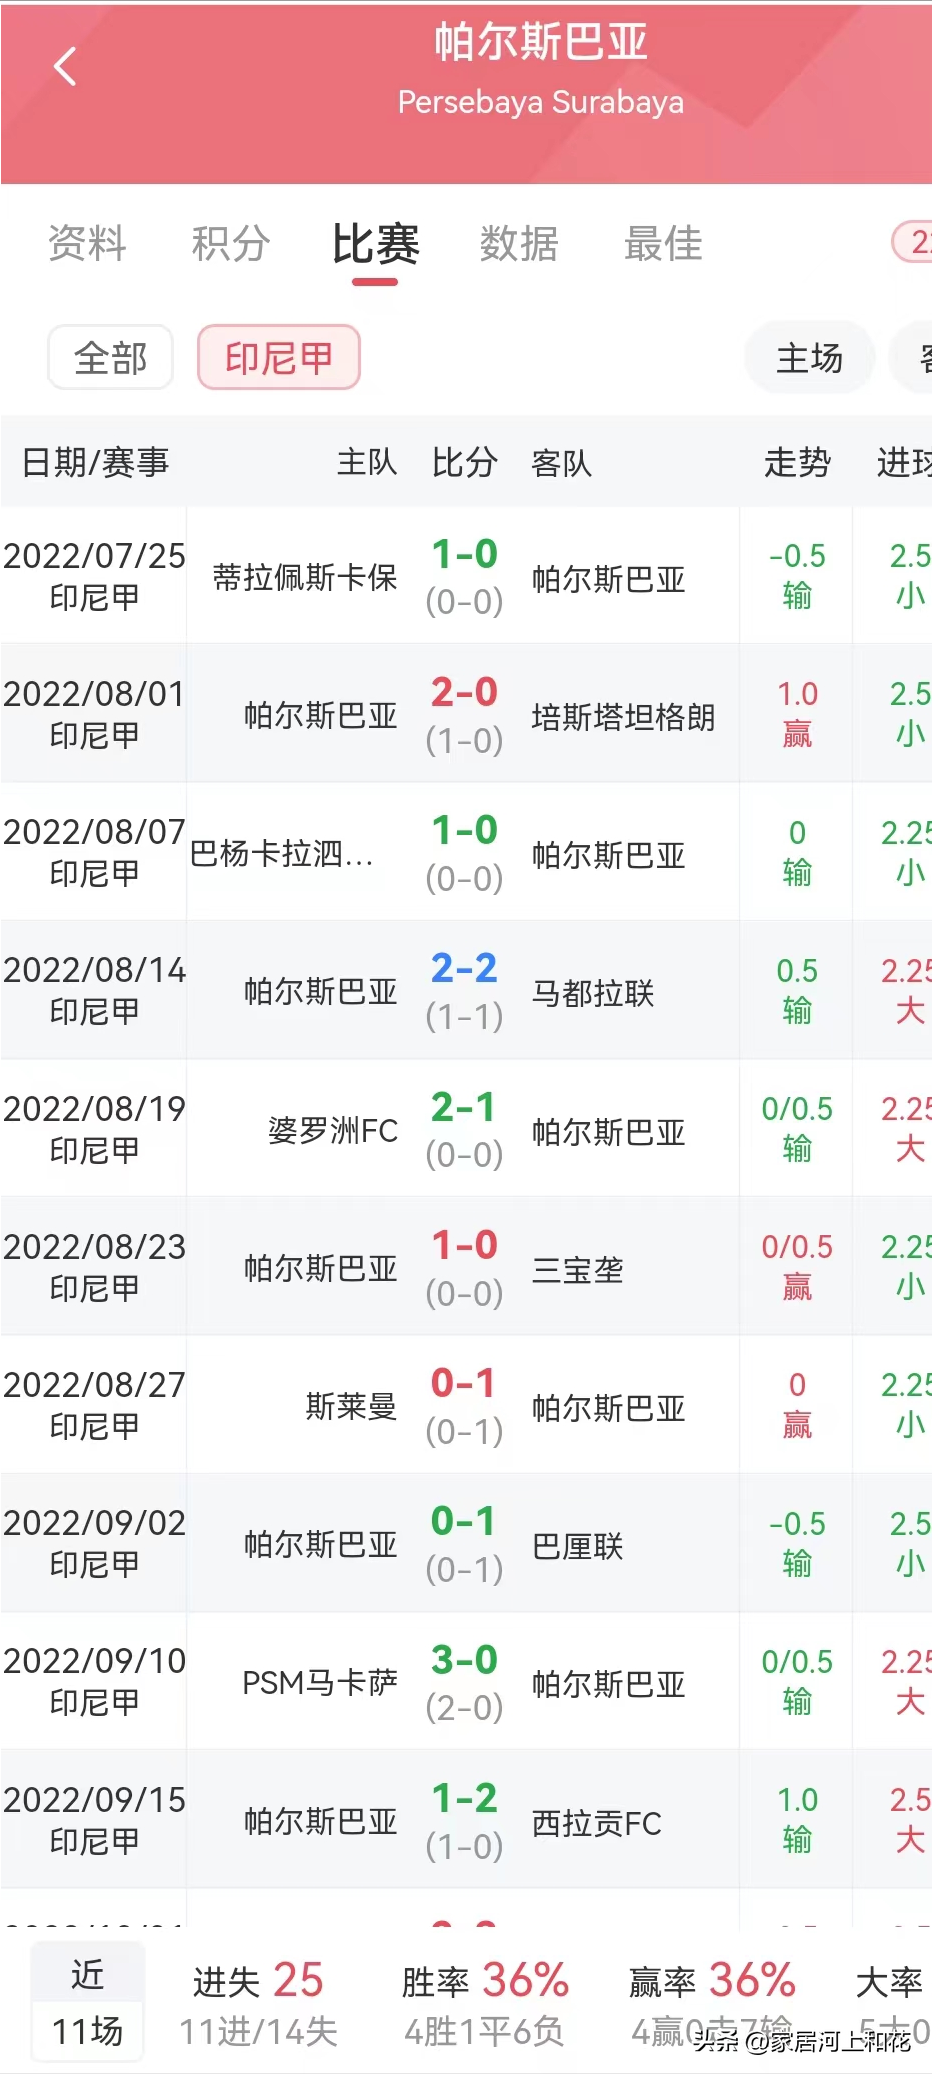Select the 全部 filter chip
This screenshot has height=2074, width=932.
pyautogui.click(x=111, y=358)
